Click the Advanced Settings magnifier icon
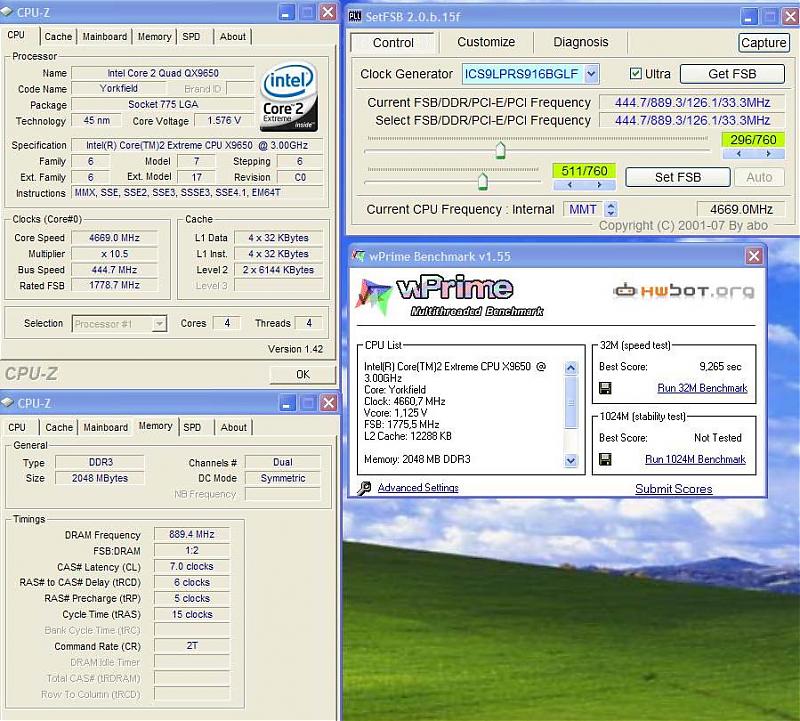The image size is (800, 721). (364, 488)
